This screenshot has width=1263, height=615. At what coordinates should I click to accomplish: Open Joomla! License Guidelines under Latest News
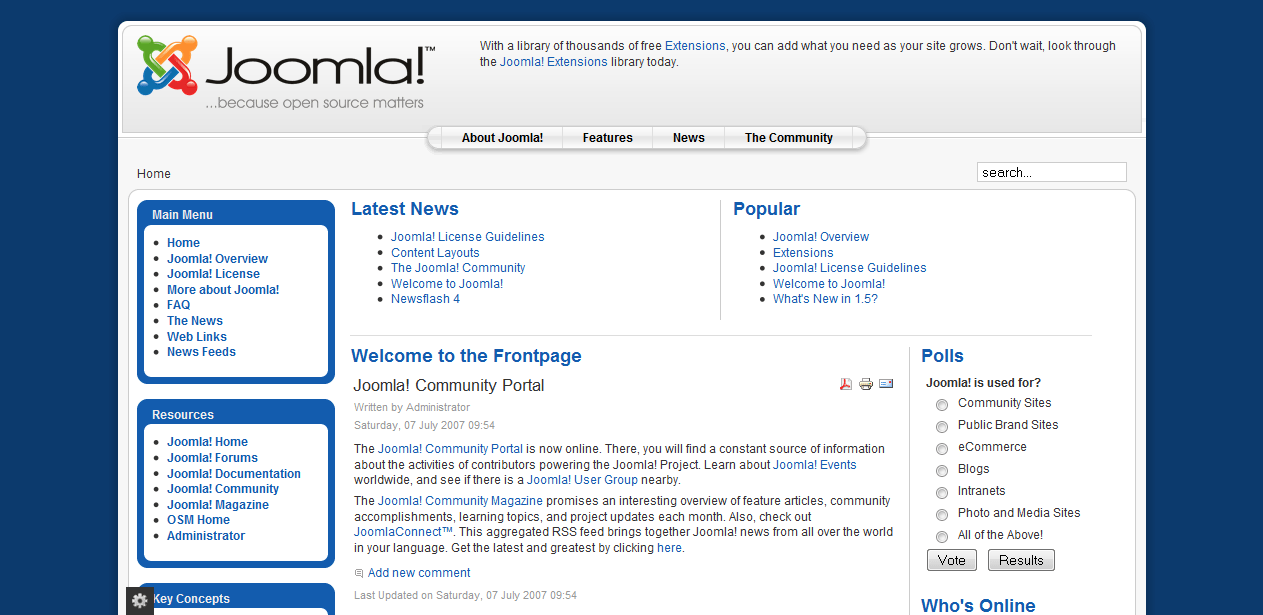[x=468, y=237]
